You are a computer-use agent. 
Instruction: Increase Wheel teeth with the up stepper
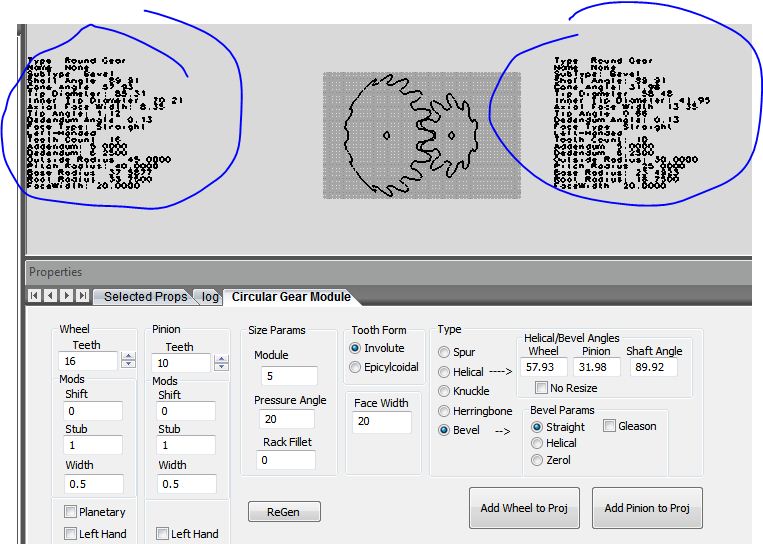[127, 357]
